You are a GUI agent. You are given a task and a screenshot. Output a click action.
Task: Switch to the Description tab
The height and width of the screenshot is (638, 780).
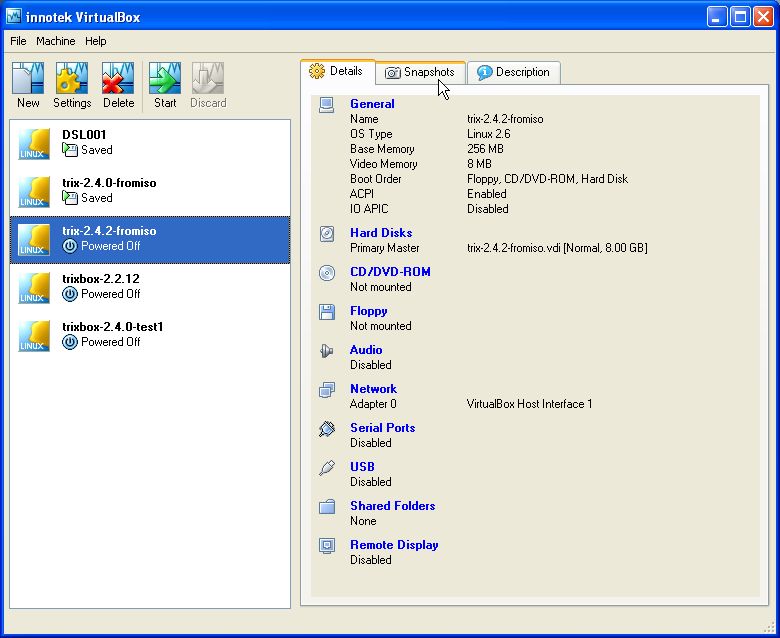pyautogui.click(x=514, y=72)
